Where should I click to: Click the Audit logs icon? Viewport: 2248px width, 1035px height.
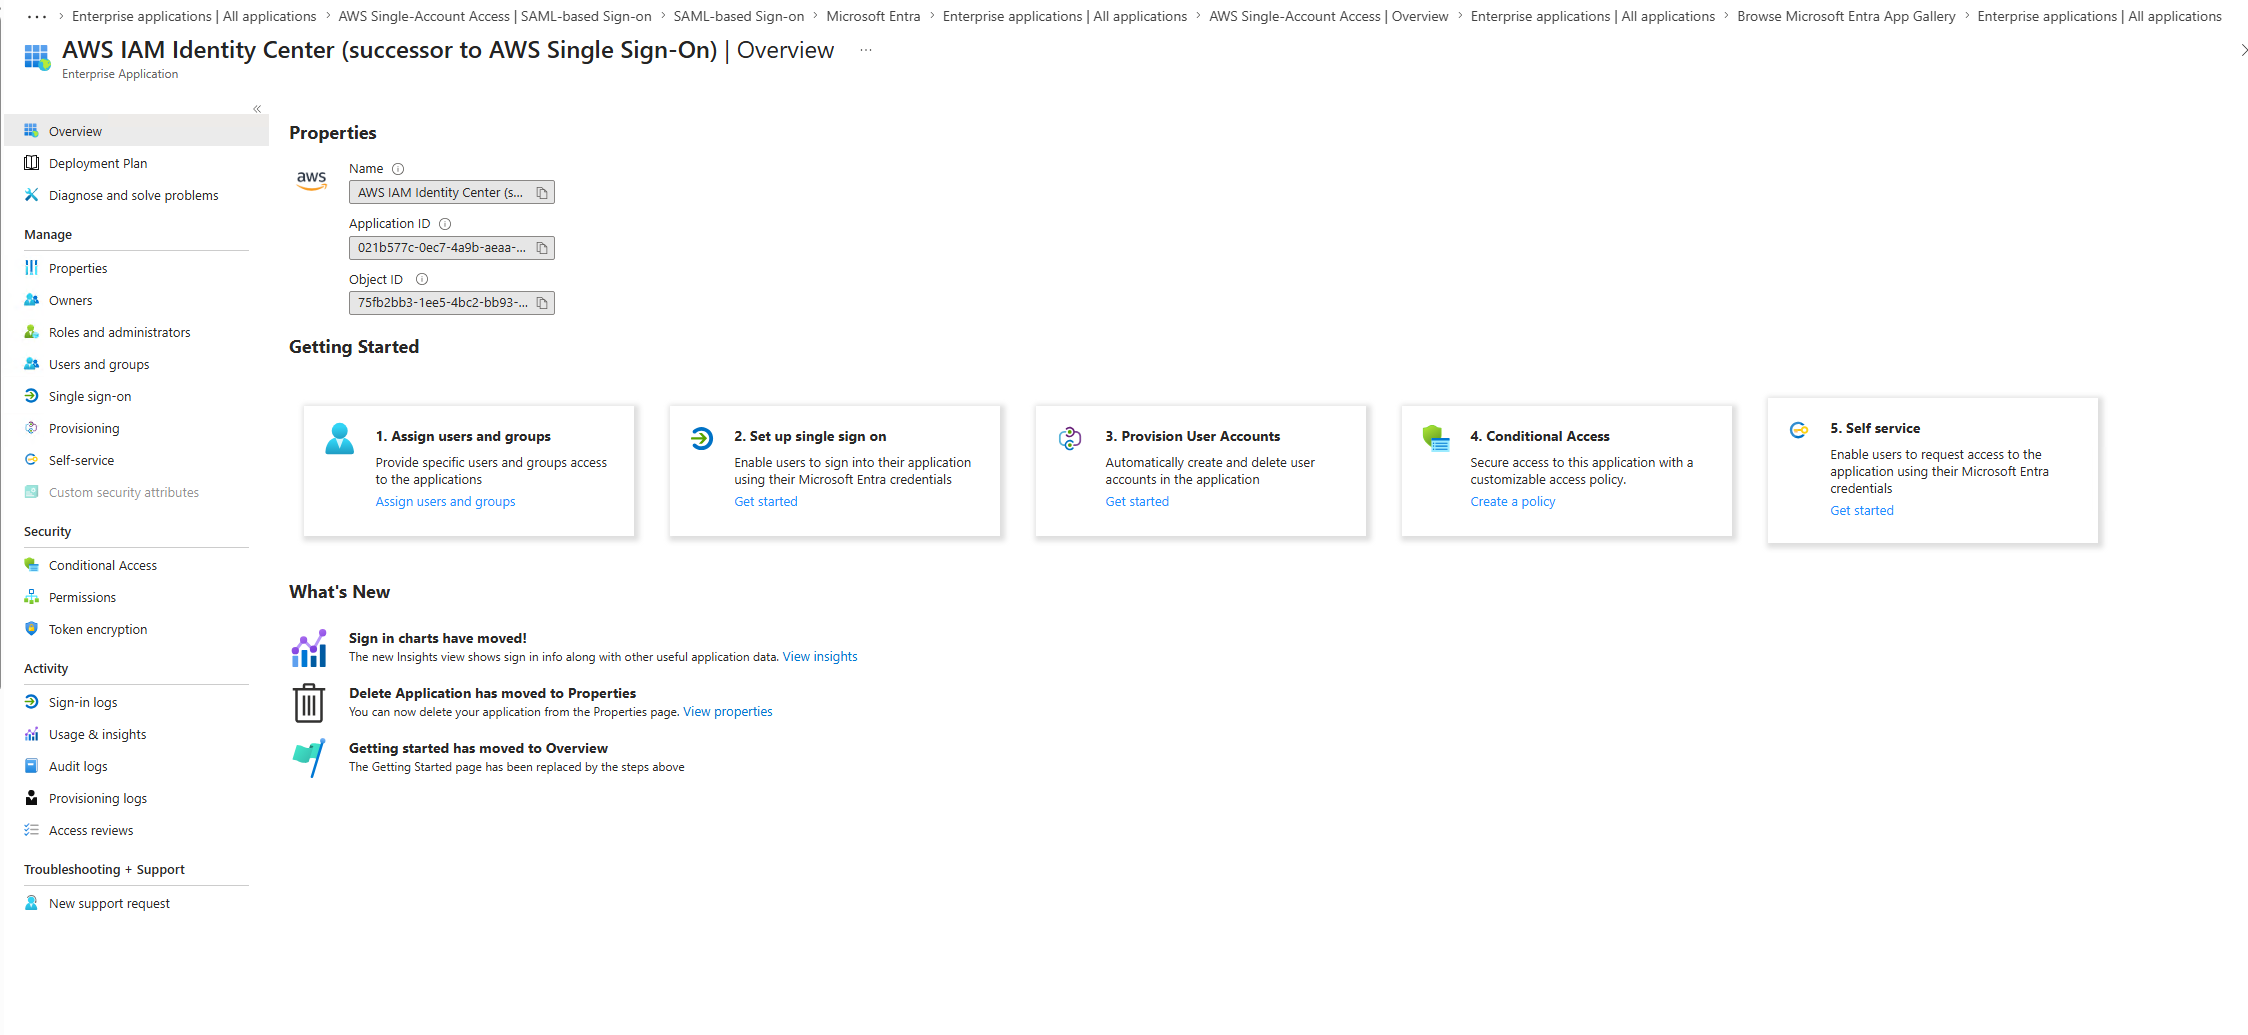click(x=31, y=766)
